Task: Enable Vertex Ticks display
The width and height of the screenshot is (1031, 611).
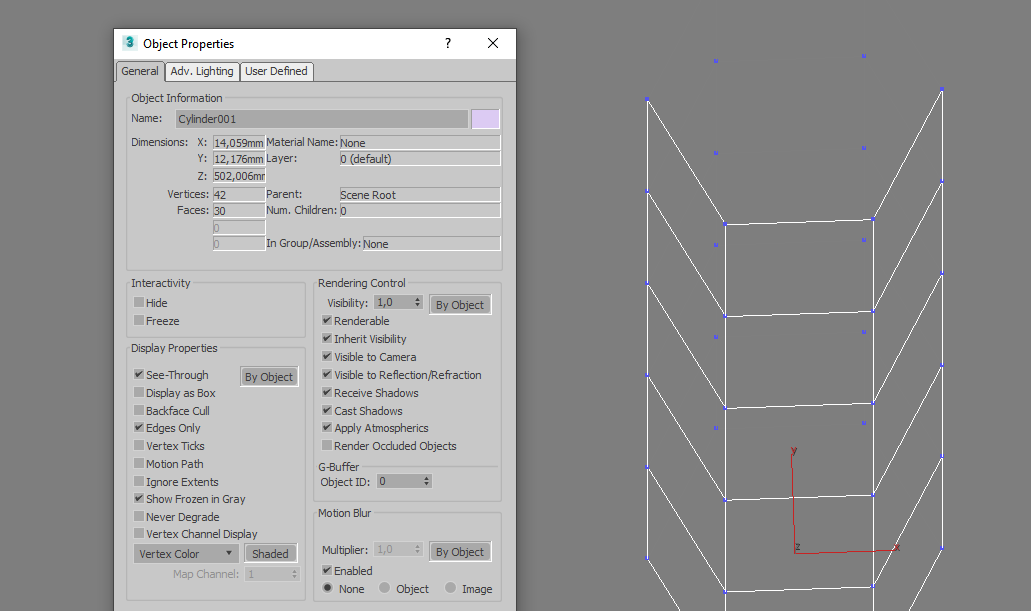Action: click(139, 446)
